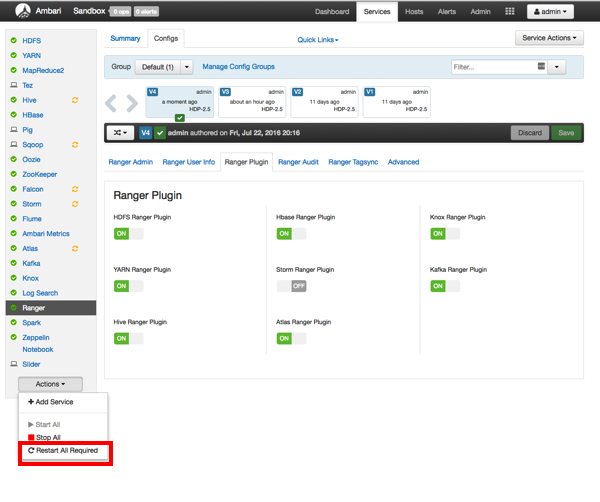
Task: Click the filter properties icon in Filter box
Action: pos(541,67)
